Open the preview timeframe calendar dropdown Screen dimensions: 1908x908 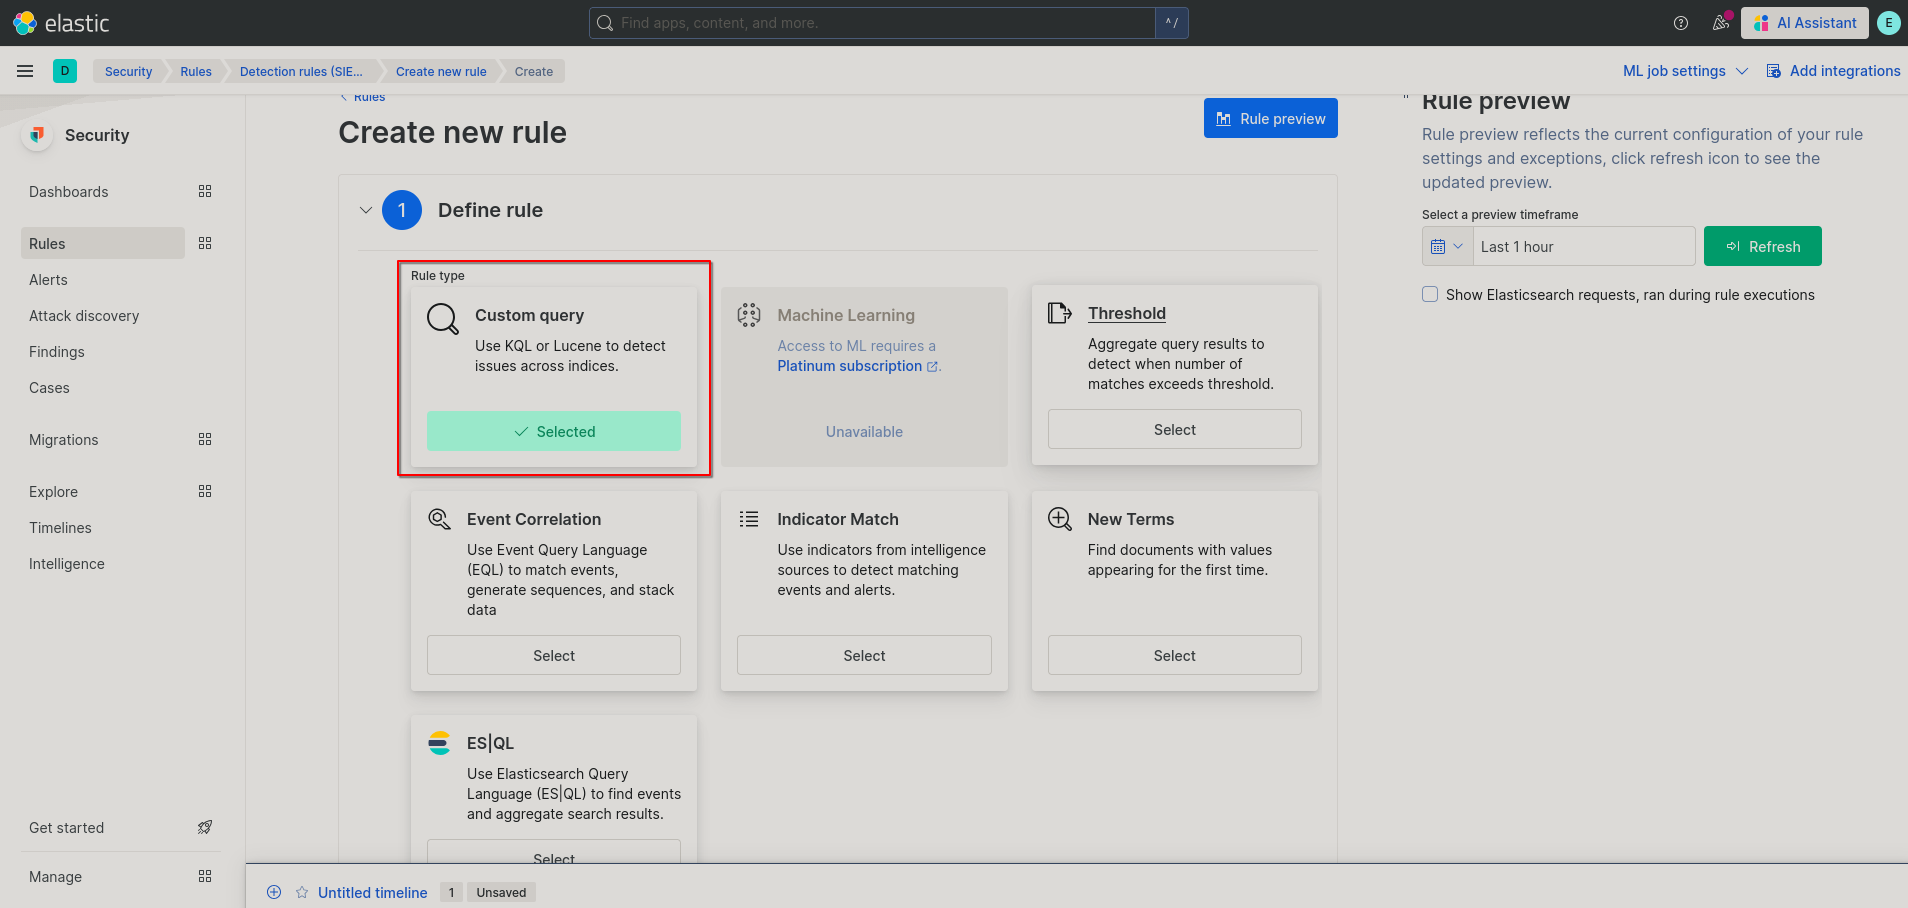1447,246
